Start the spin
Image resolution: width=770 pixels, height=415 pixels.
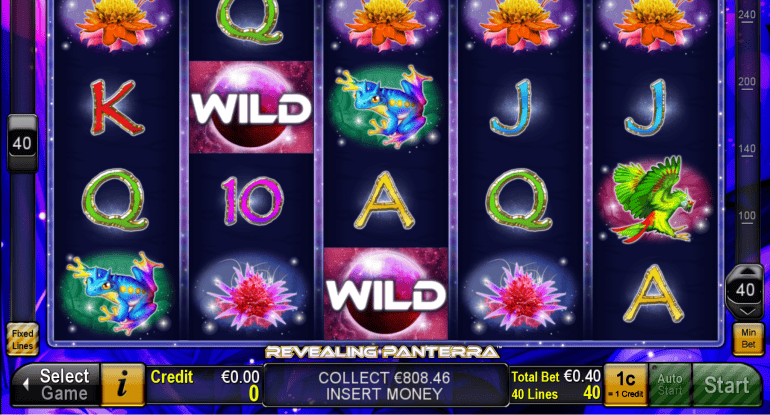click(x=726, y=385)
